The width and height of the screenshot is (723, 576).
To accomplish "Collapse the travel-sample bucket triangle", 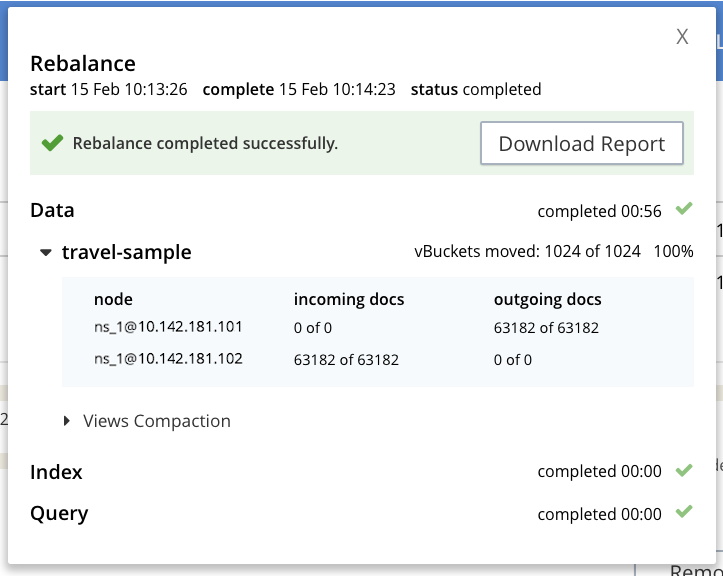I will click(x=45, y=253).
